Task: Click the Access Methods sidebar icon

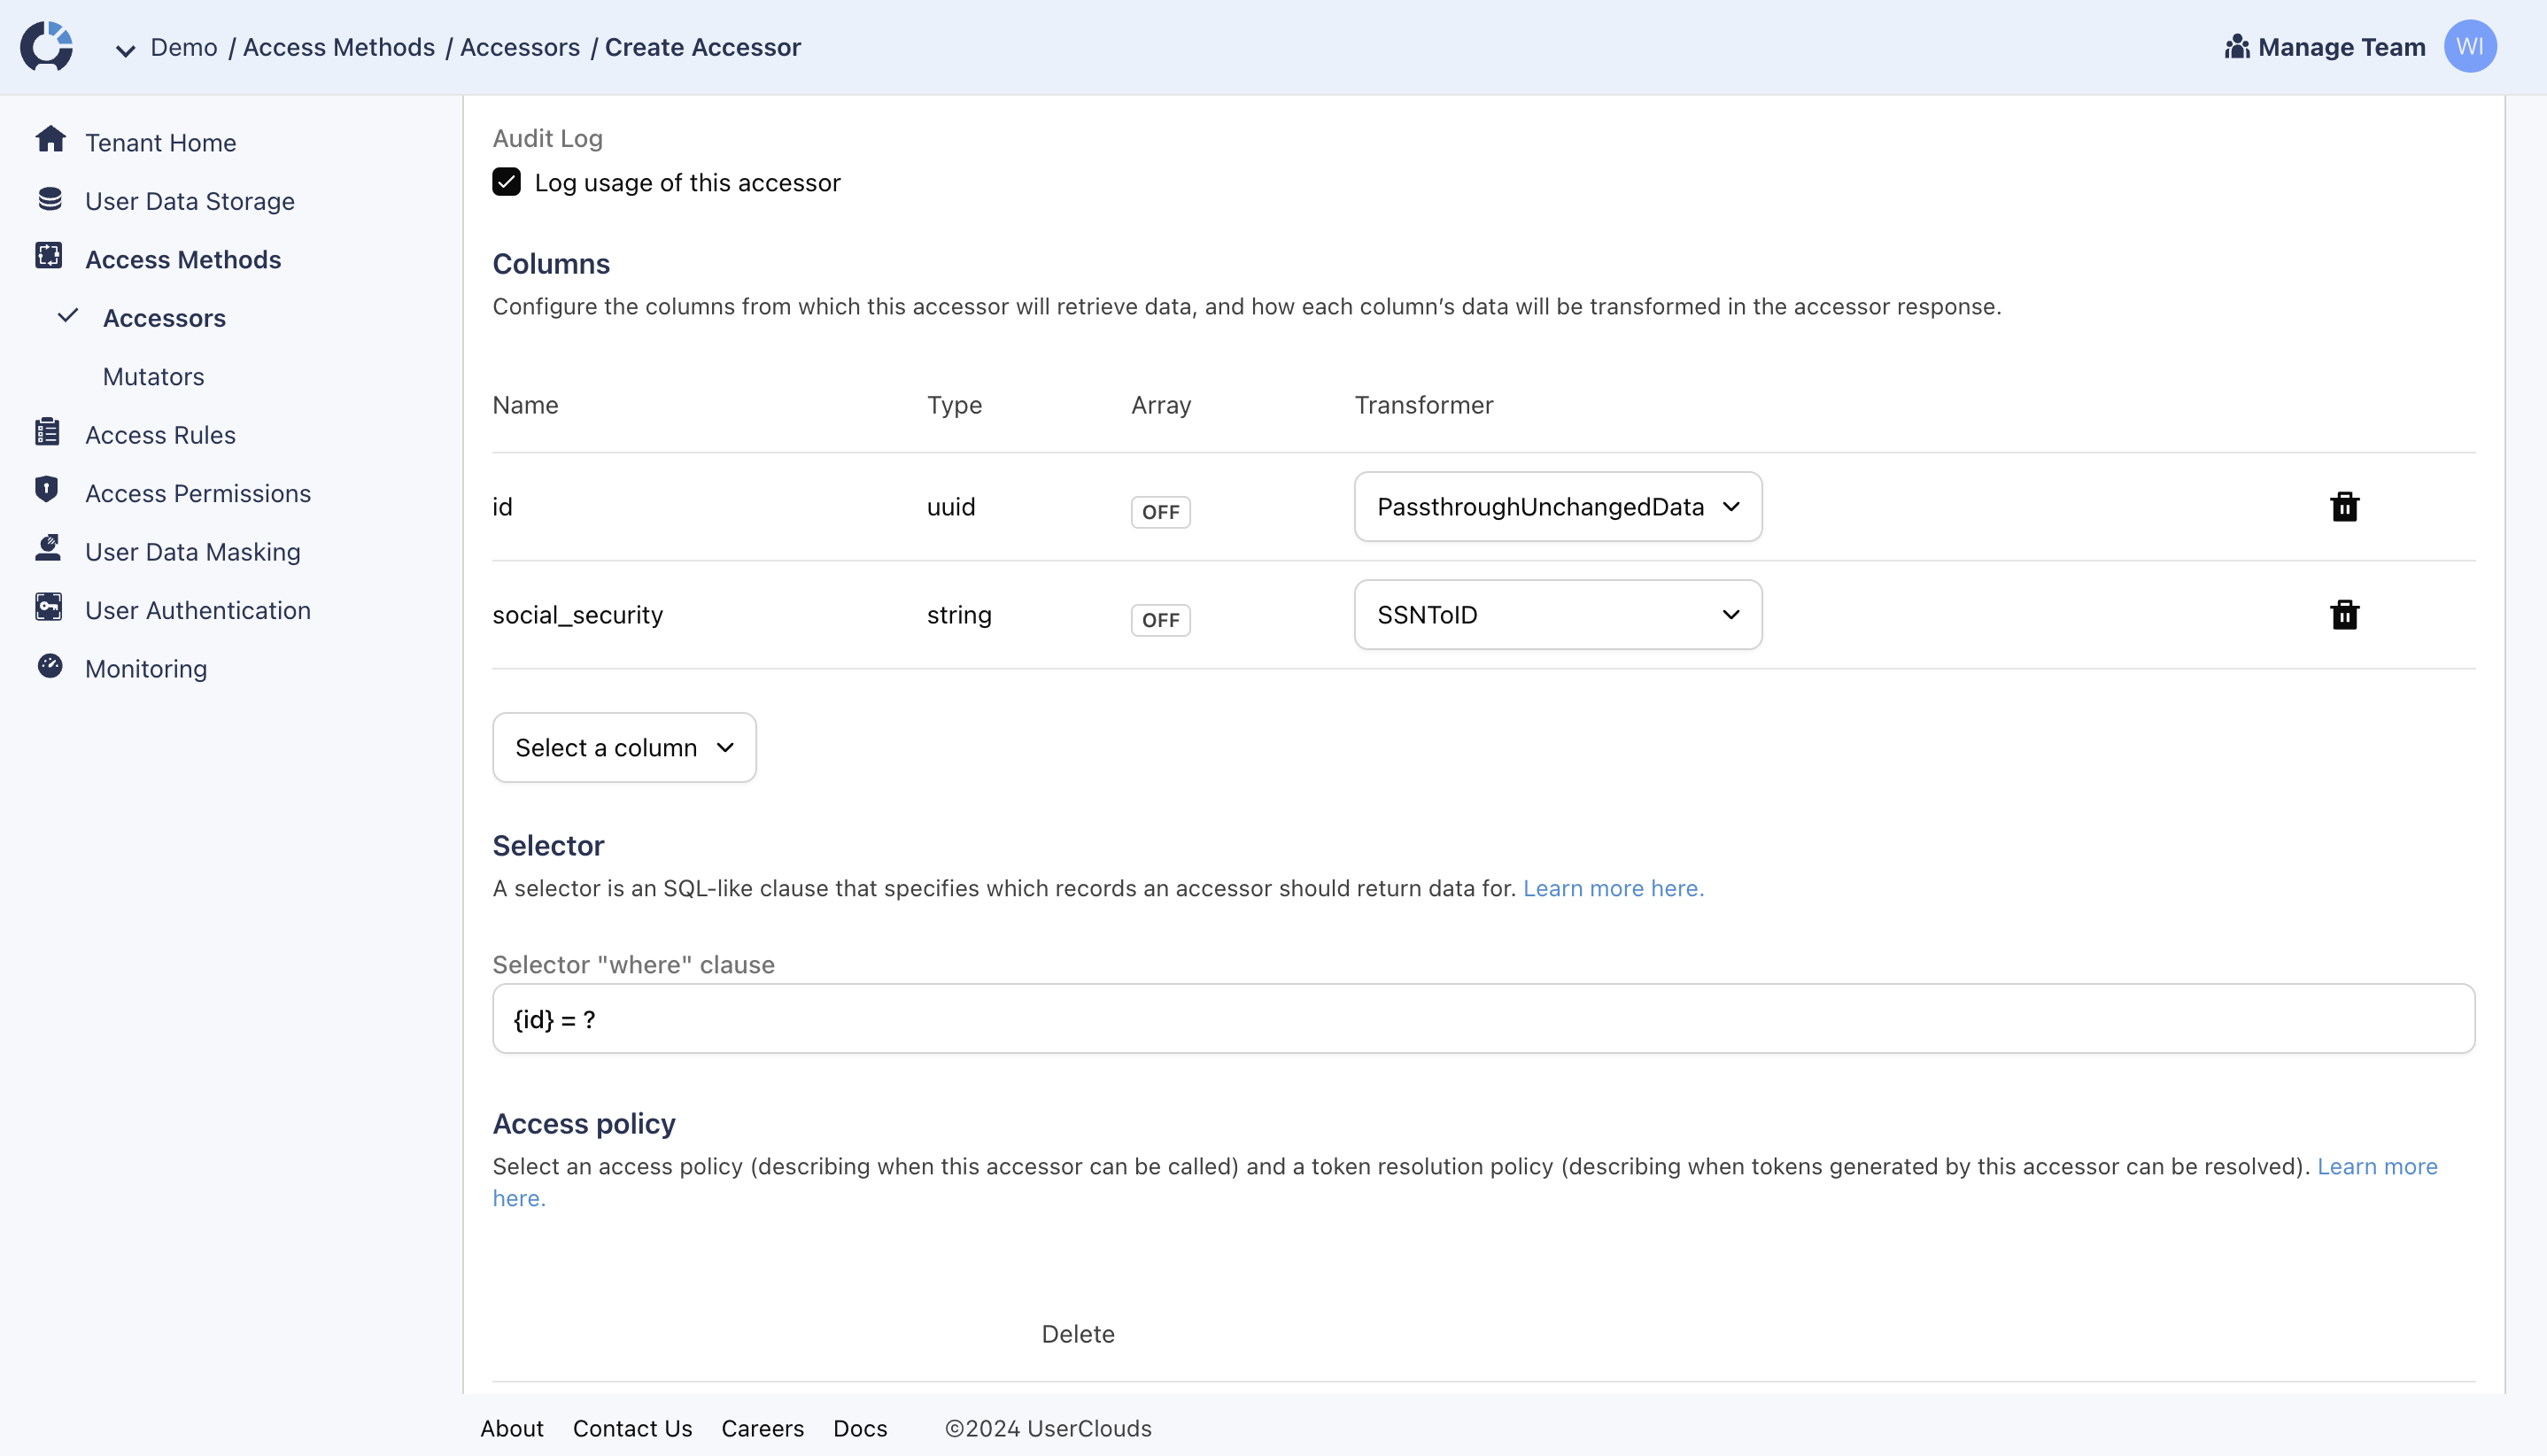Action: 49,257
